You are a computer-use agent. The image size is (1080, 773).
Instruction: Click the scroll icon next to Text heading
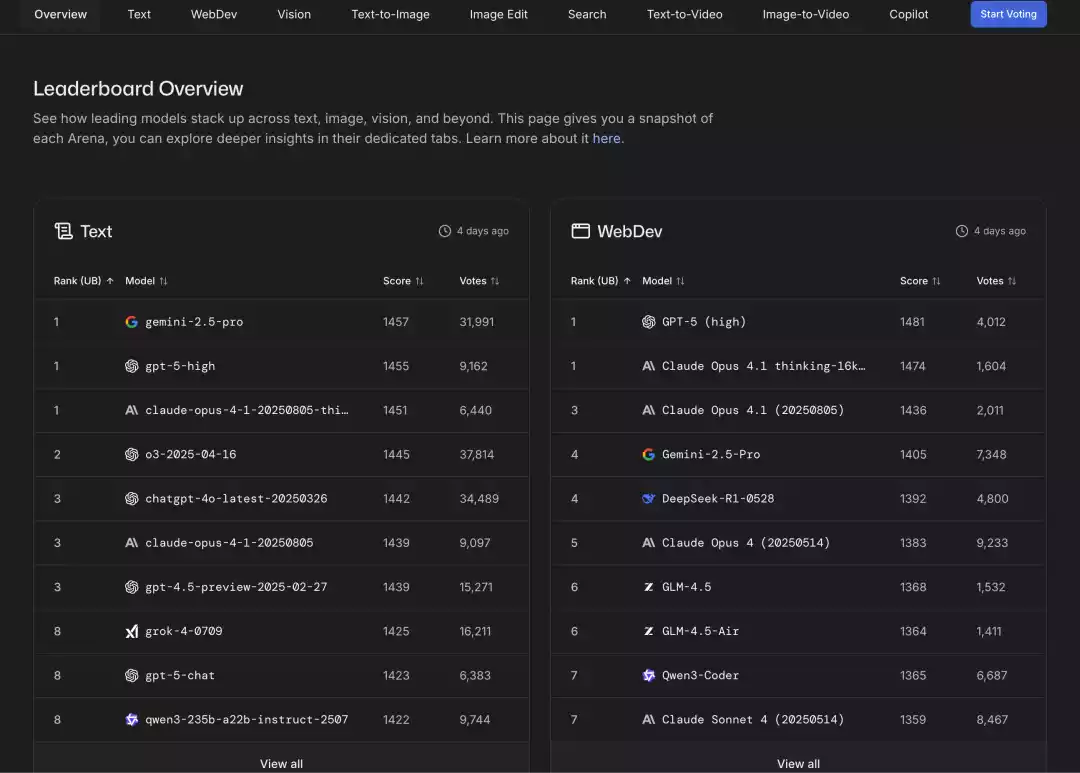pos(63,231)
